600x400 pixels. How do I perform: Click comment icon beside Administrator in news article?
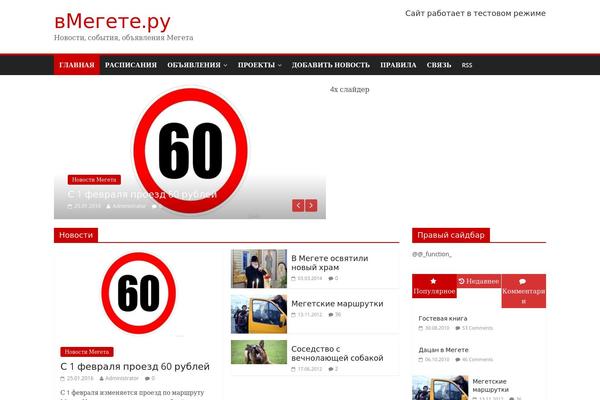pos(147,378)
